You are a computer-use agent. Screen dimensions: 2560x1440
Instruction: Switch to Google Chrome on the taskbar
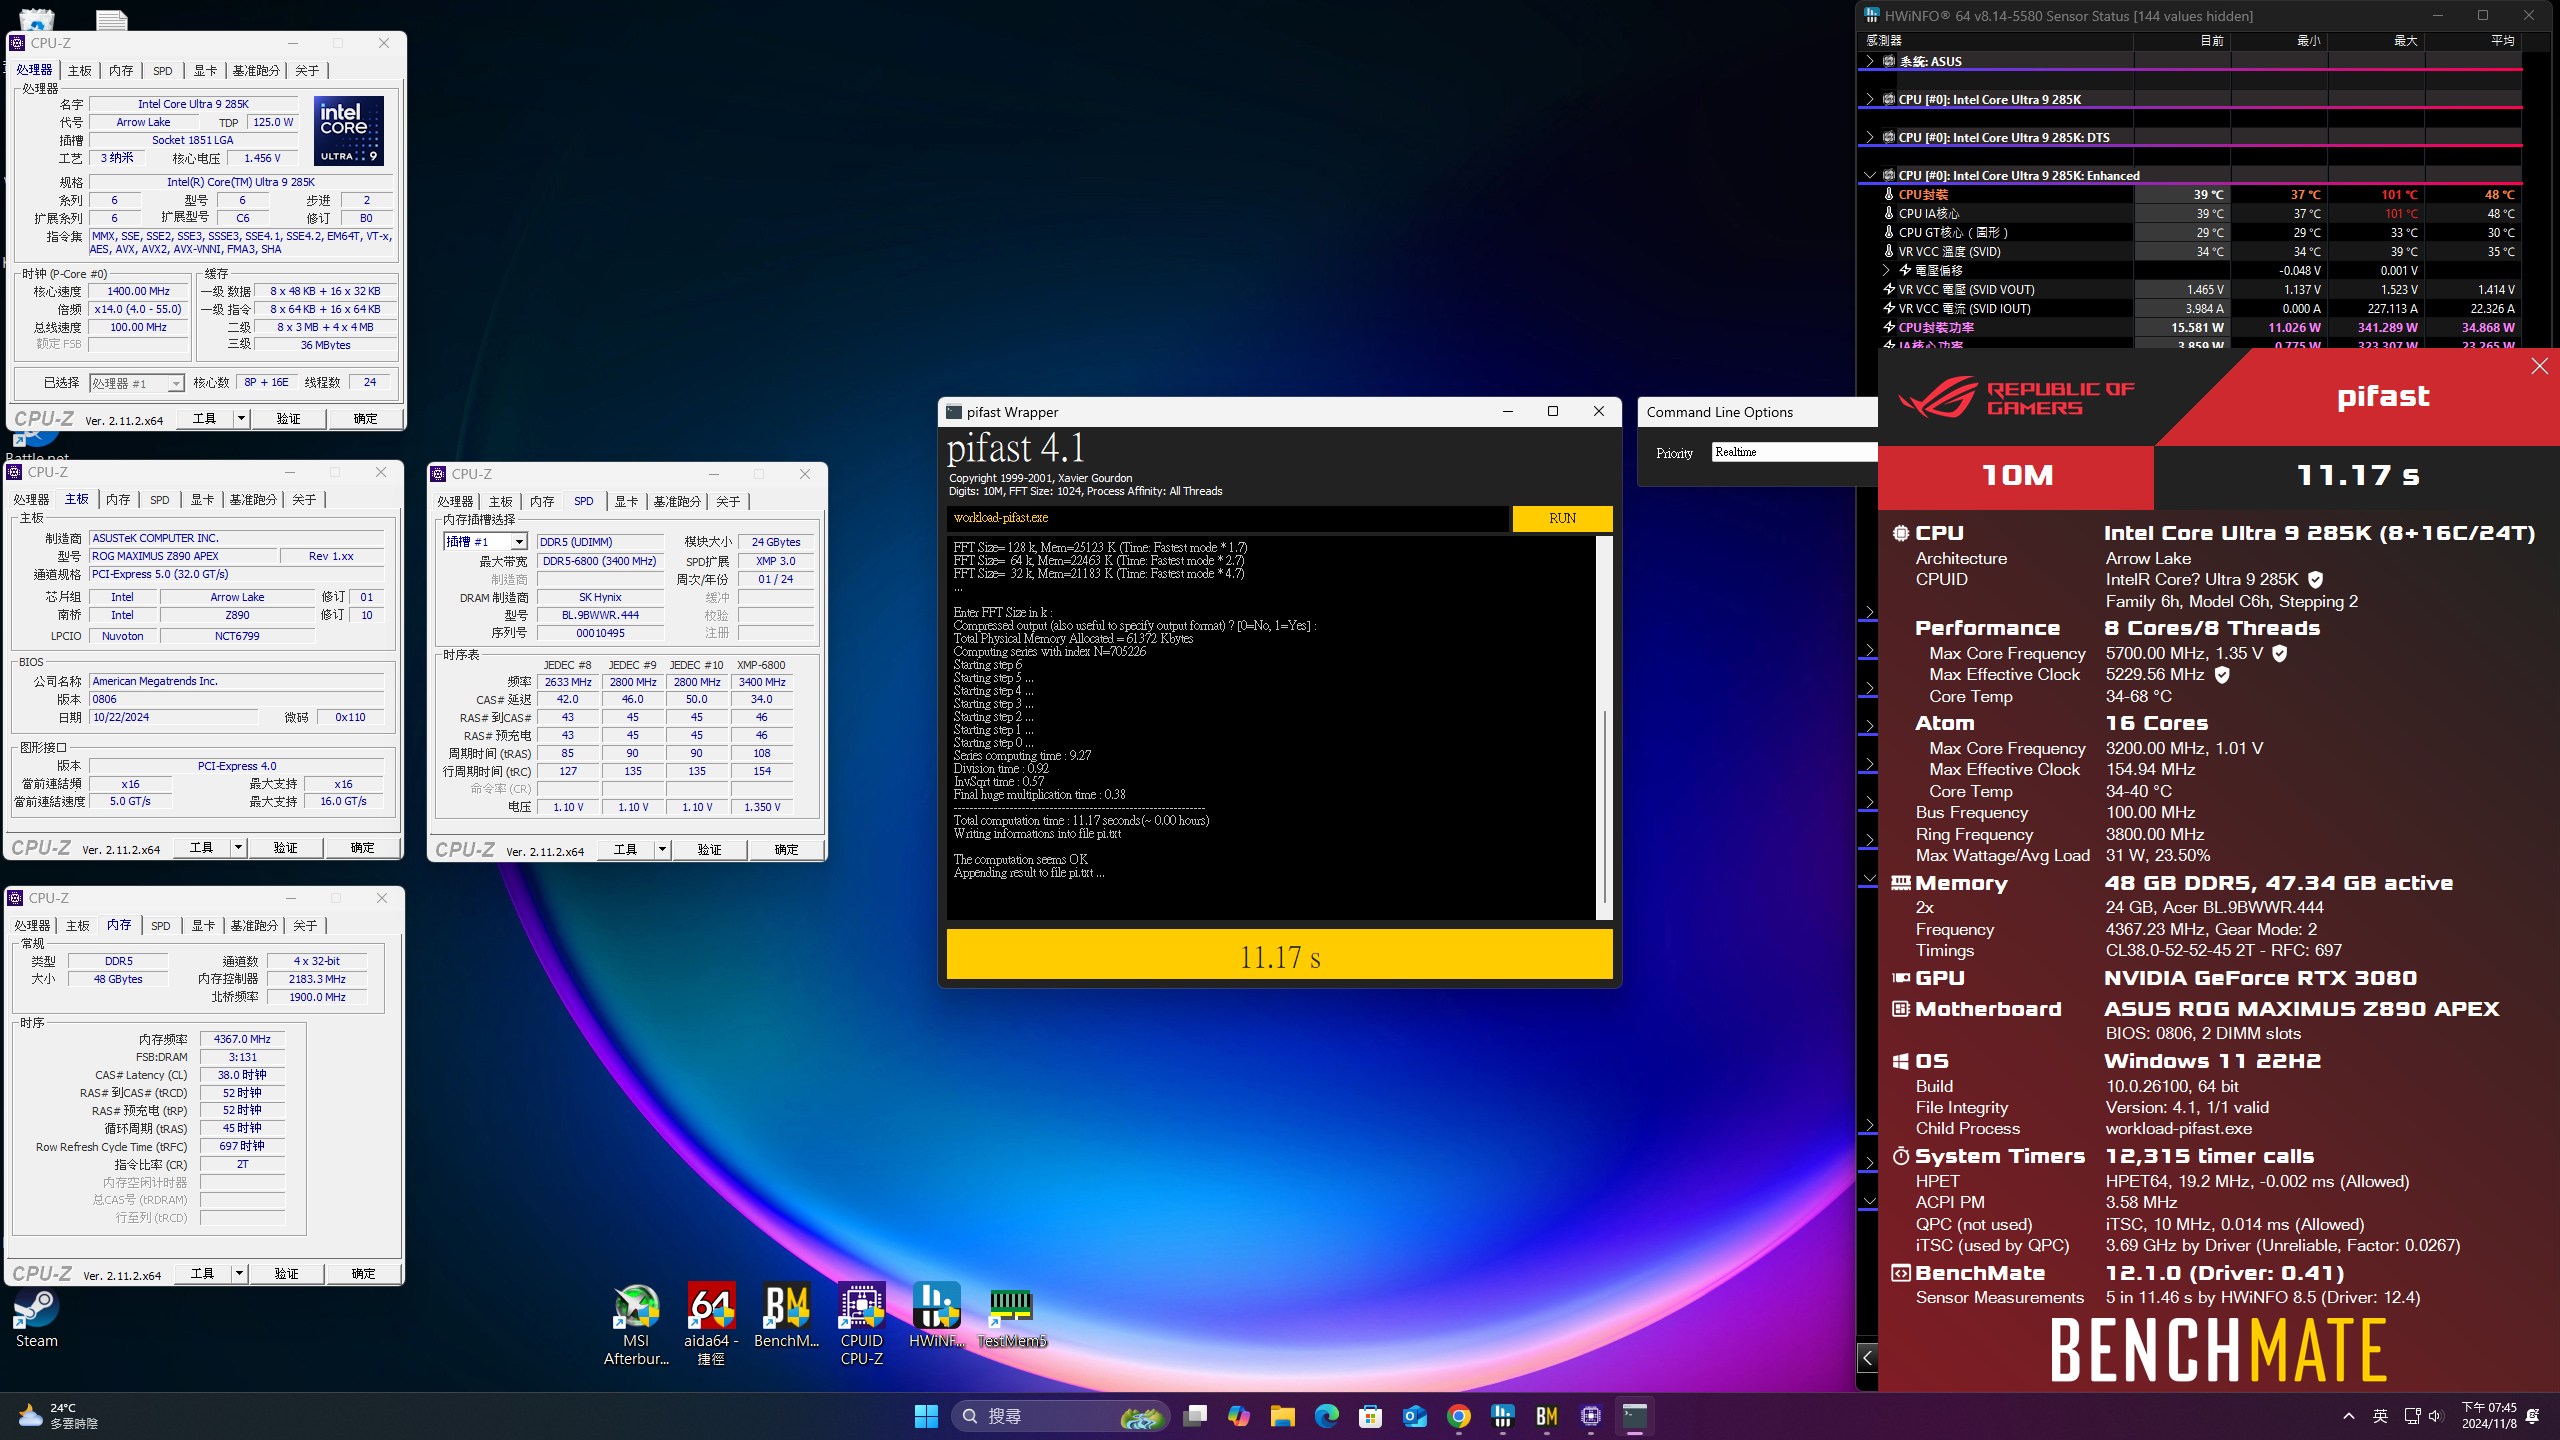click(1459, 1416)
